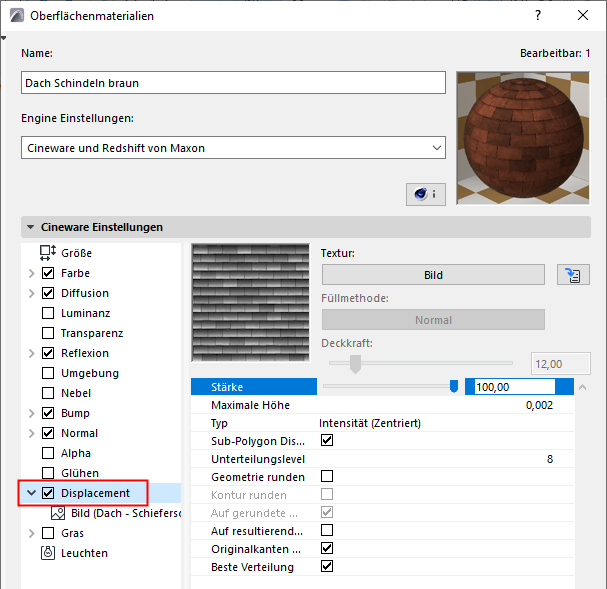607x589 pixels.
Task: Expand the Farbe tree node
Action: (32, 273)
